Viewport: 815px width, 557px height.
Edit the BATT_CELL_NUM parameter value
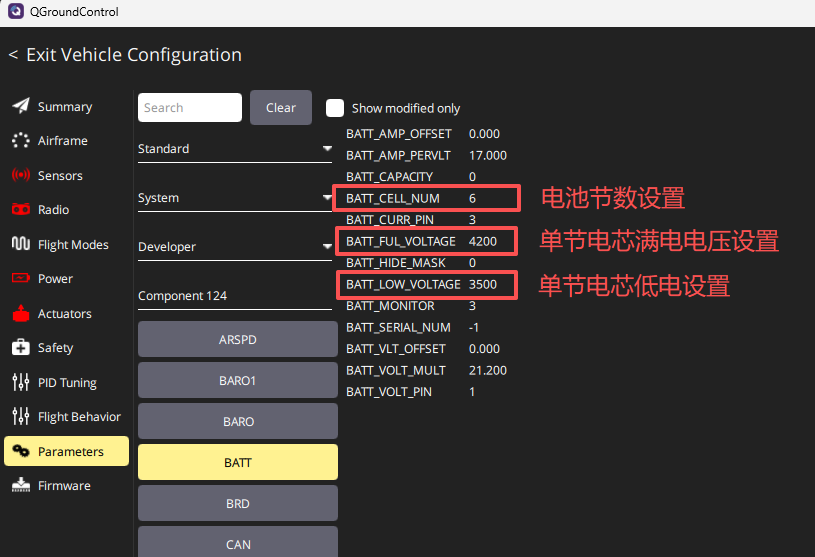coord(473,198)
